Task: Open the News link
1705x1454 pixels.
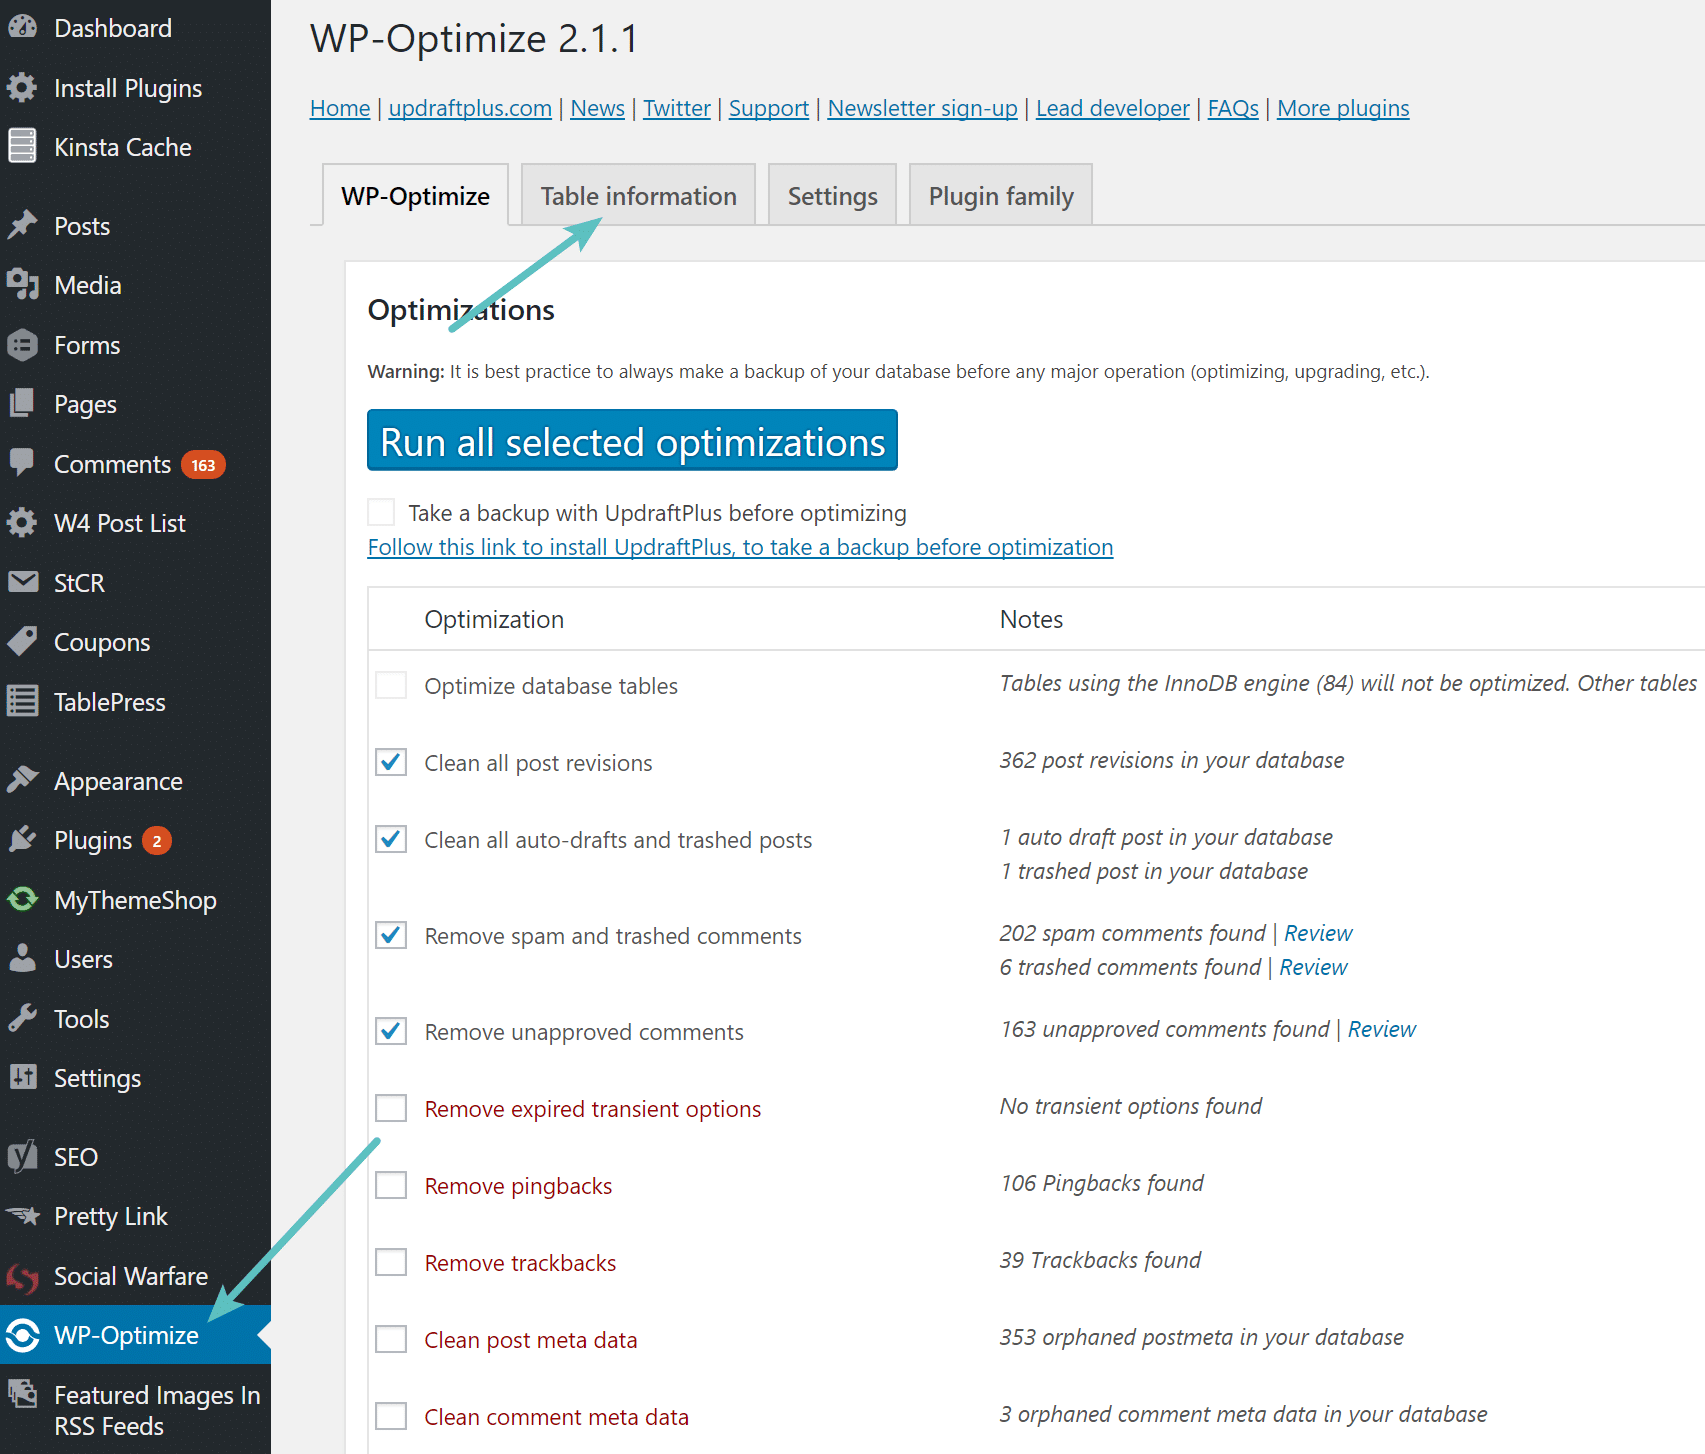Action: (x=597, y=108)
